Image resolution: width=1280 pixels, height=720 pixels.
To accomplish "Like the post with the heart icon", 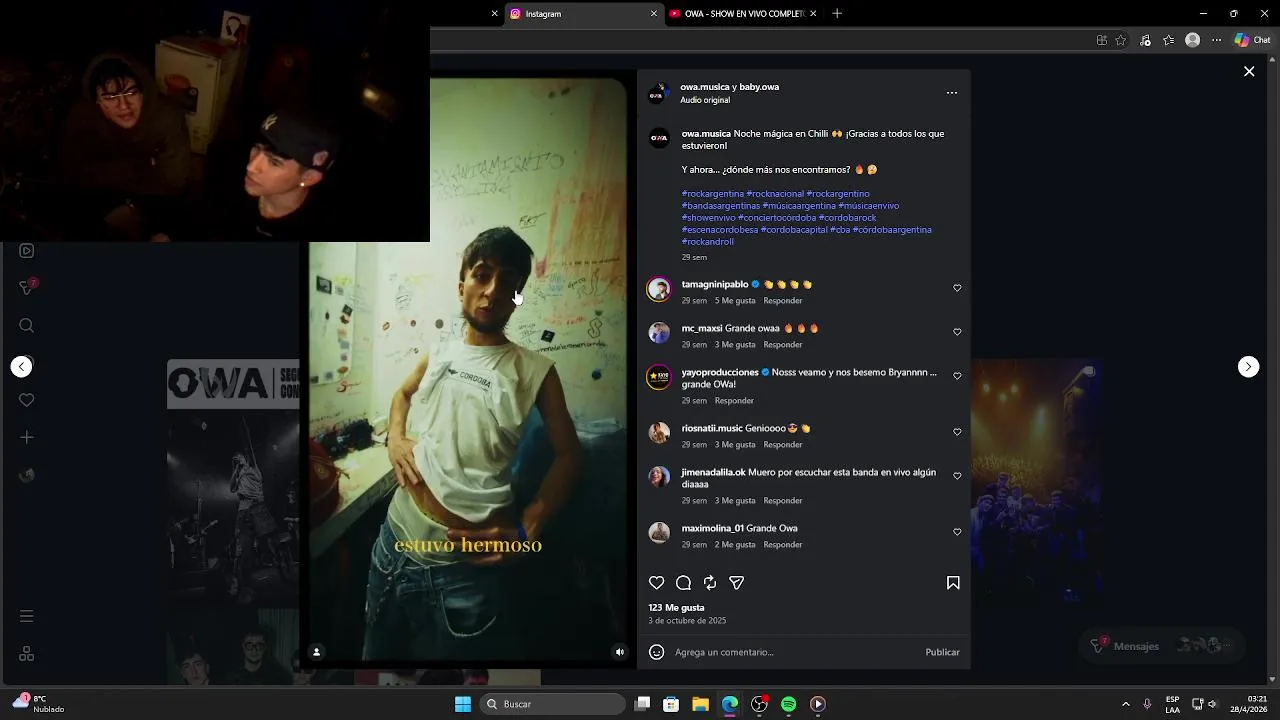I will pyautogui.click(x=657, y=583).
